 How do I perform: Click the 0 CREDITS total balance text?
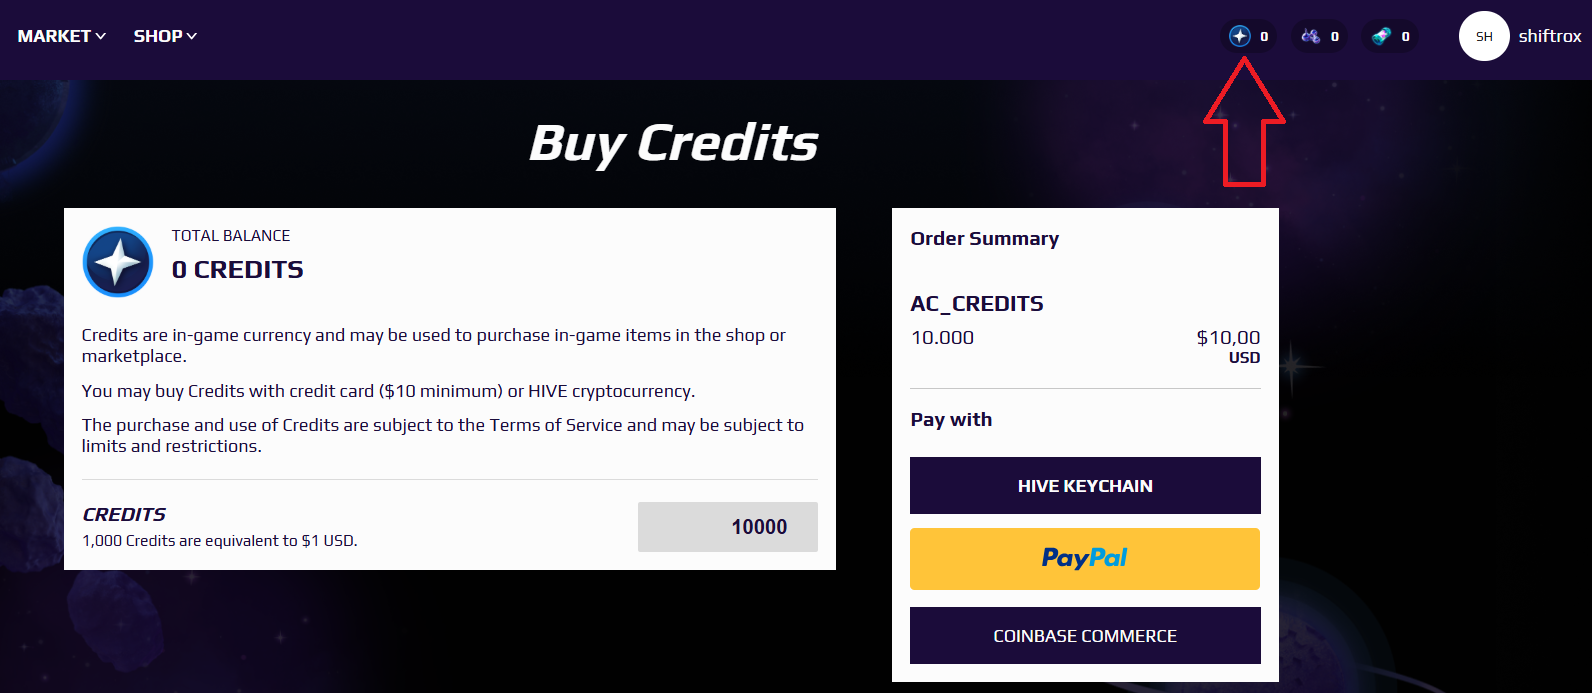click(x=237, y=270)
